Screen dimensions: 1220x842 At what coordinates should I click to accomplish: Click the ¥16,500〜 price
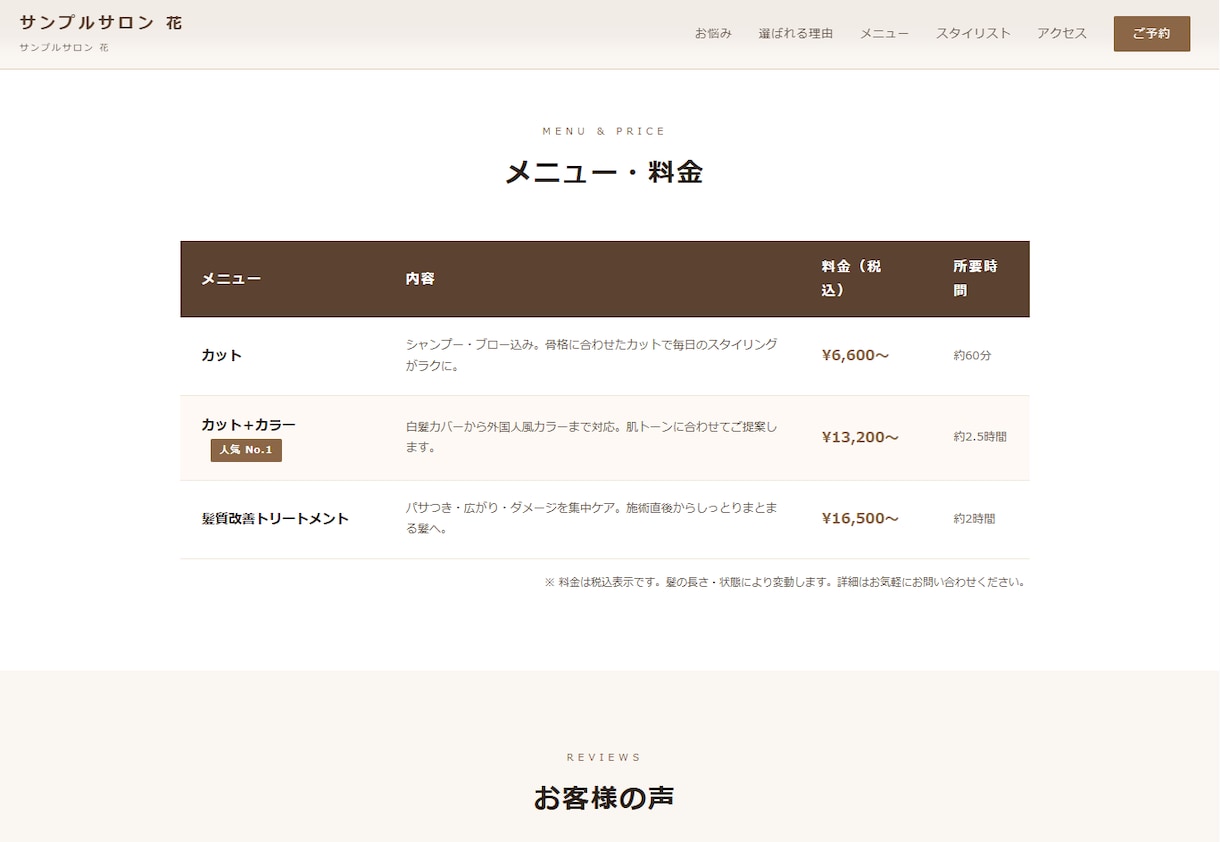point(860,518)
